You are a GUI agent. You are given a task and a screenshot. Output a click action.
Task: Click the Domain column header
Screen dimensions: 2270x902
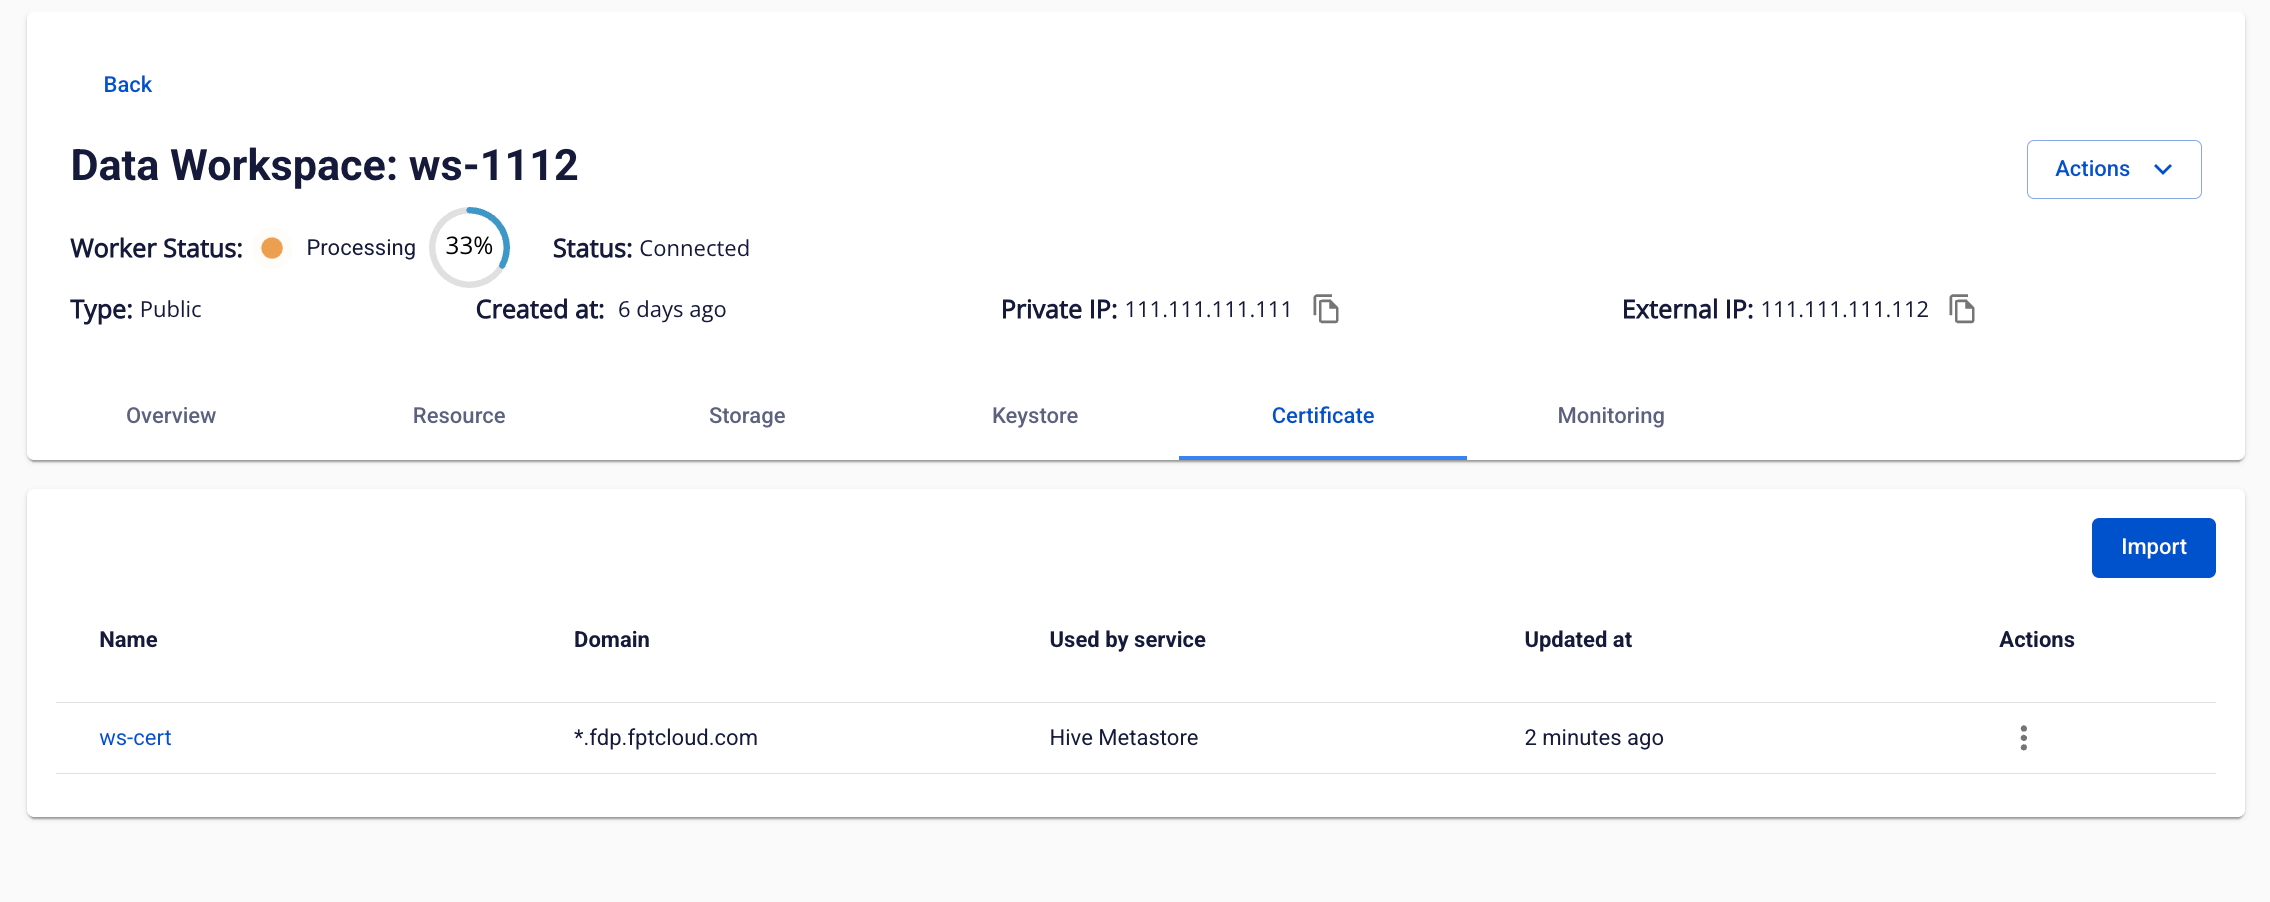(611, 640)
